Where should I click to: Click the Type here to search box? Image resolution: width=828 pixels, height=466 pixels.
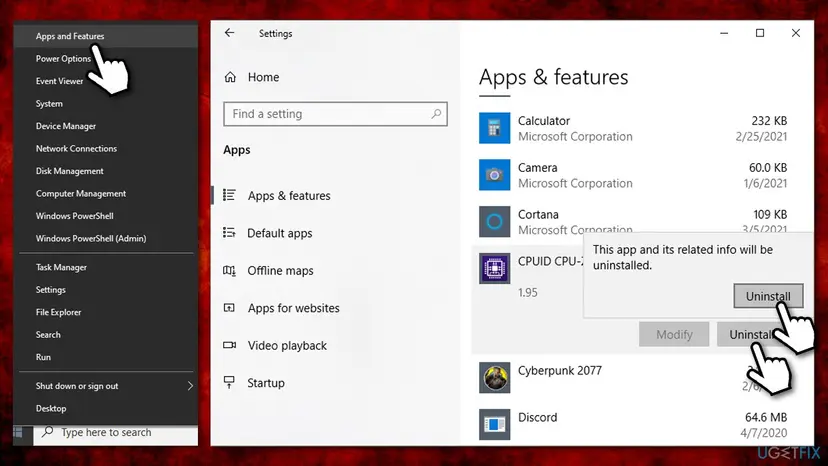(116, 433)
